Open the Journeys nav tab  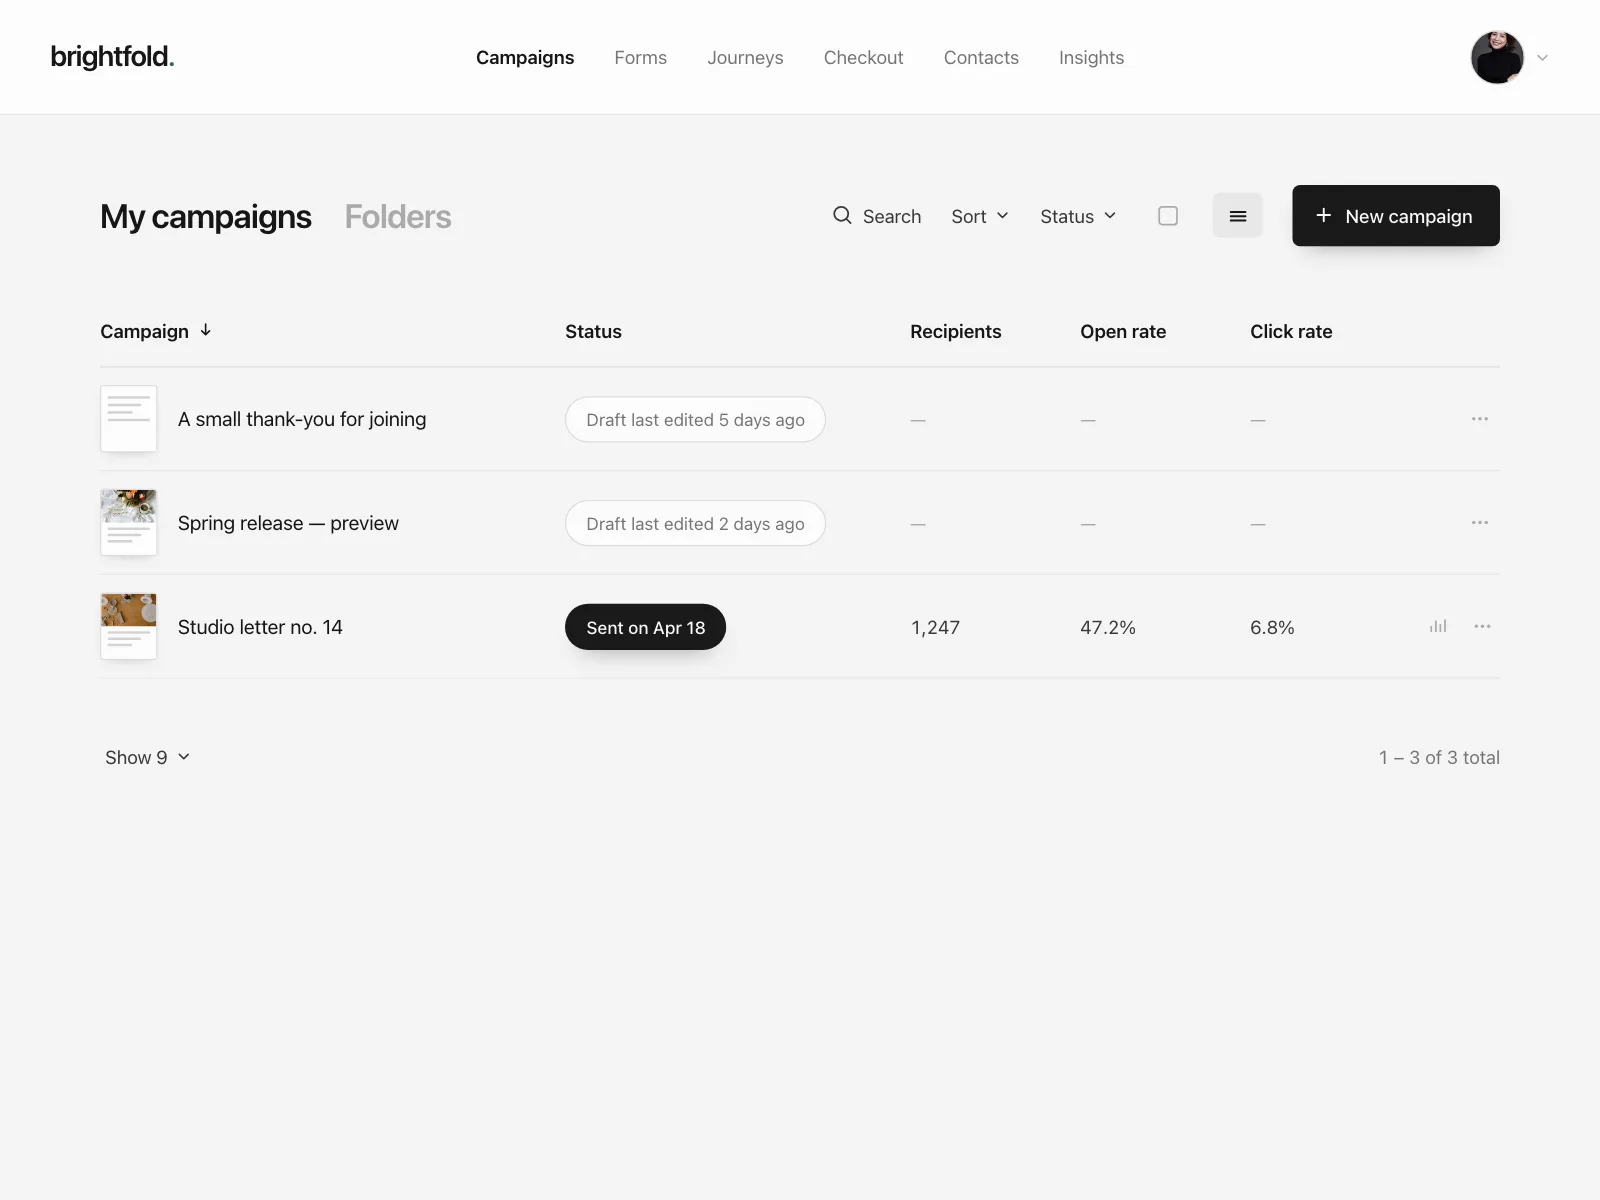point(745,57)
